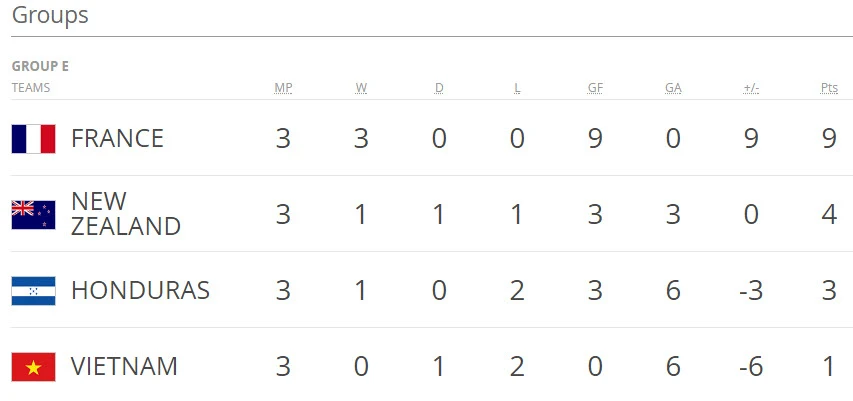Click Vietnam's goal difference of -6
The image size is (853, 401).
click(x=751, y=367)
